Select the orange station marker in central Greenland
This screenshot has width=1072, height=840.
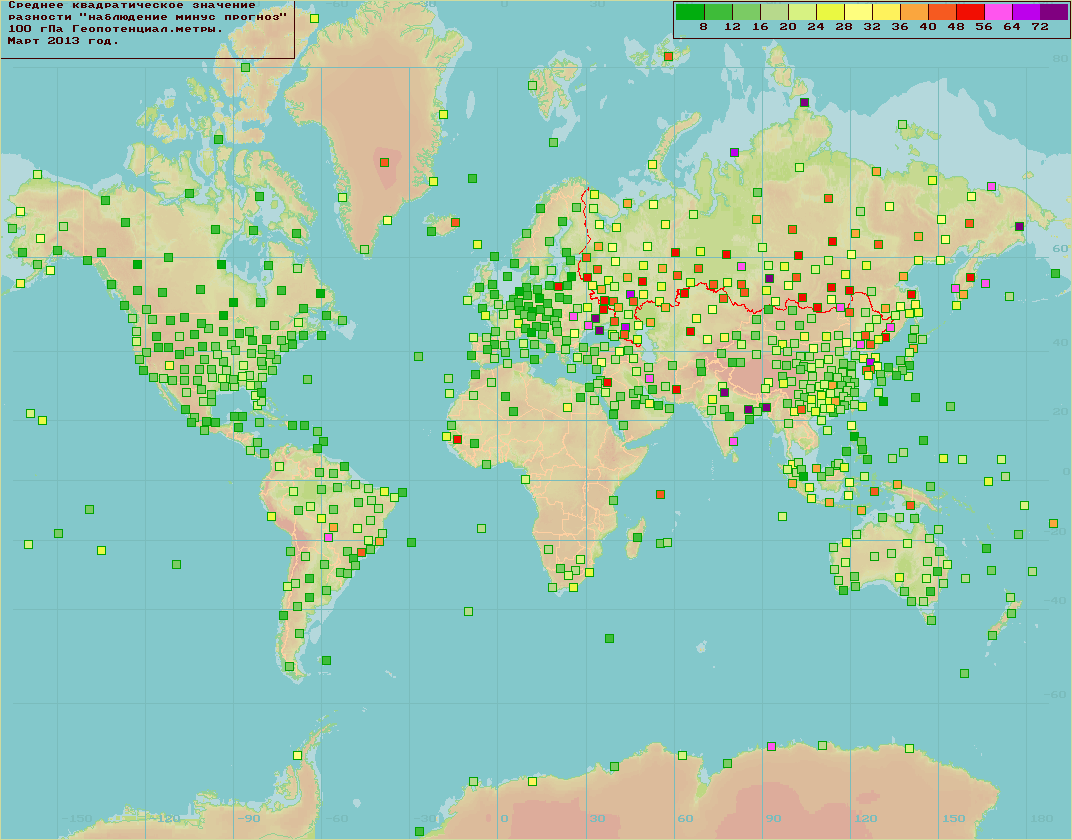pos(384,163)
